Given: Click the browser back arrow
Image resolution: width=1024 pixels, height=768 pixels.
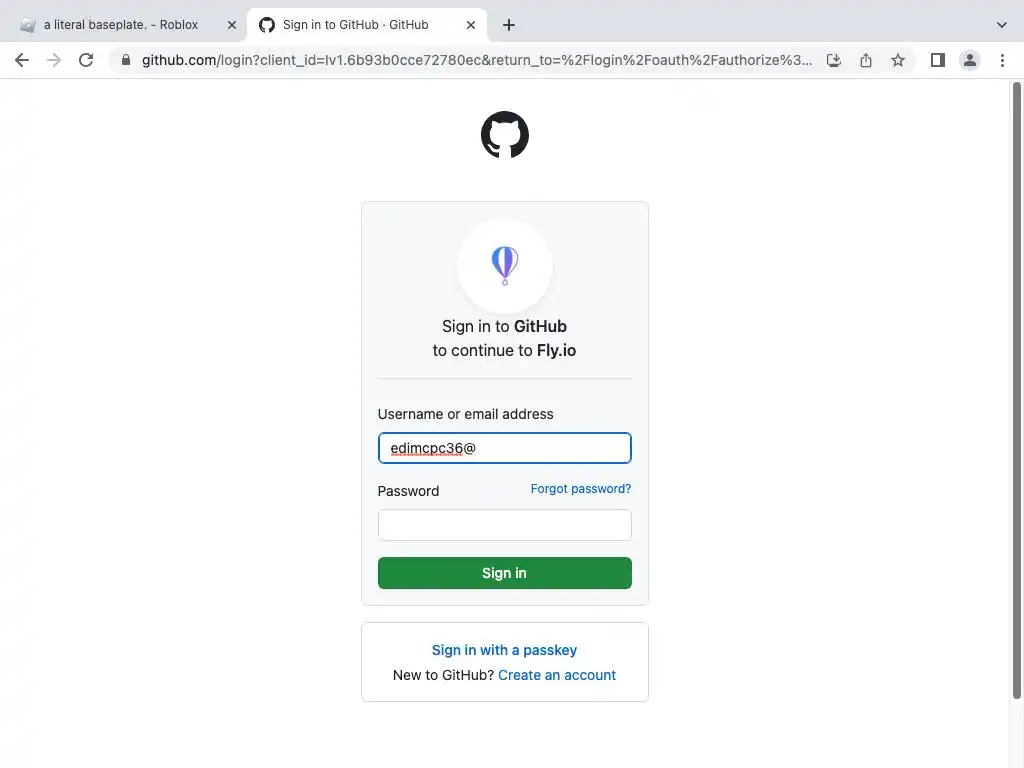Looking at the screenshot, I should click(x=22, y=60).
